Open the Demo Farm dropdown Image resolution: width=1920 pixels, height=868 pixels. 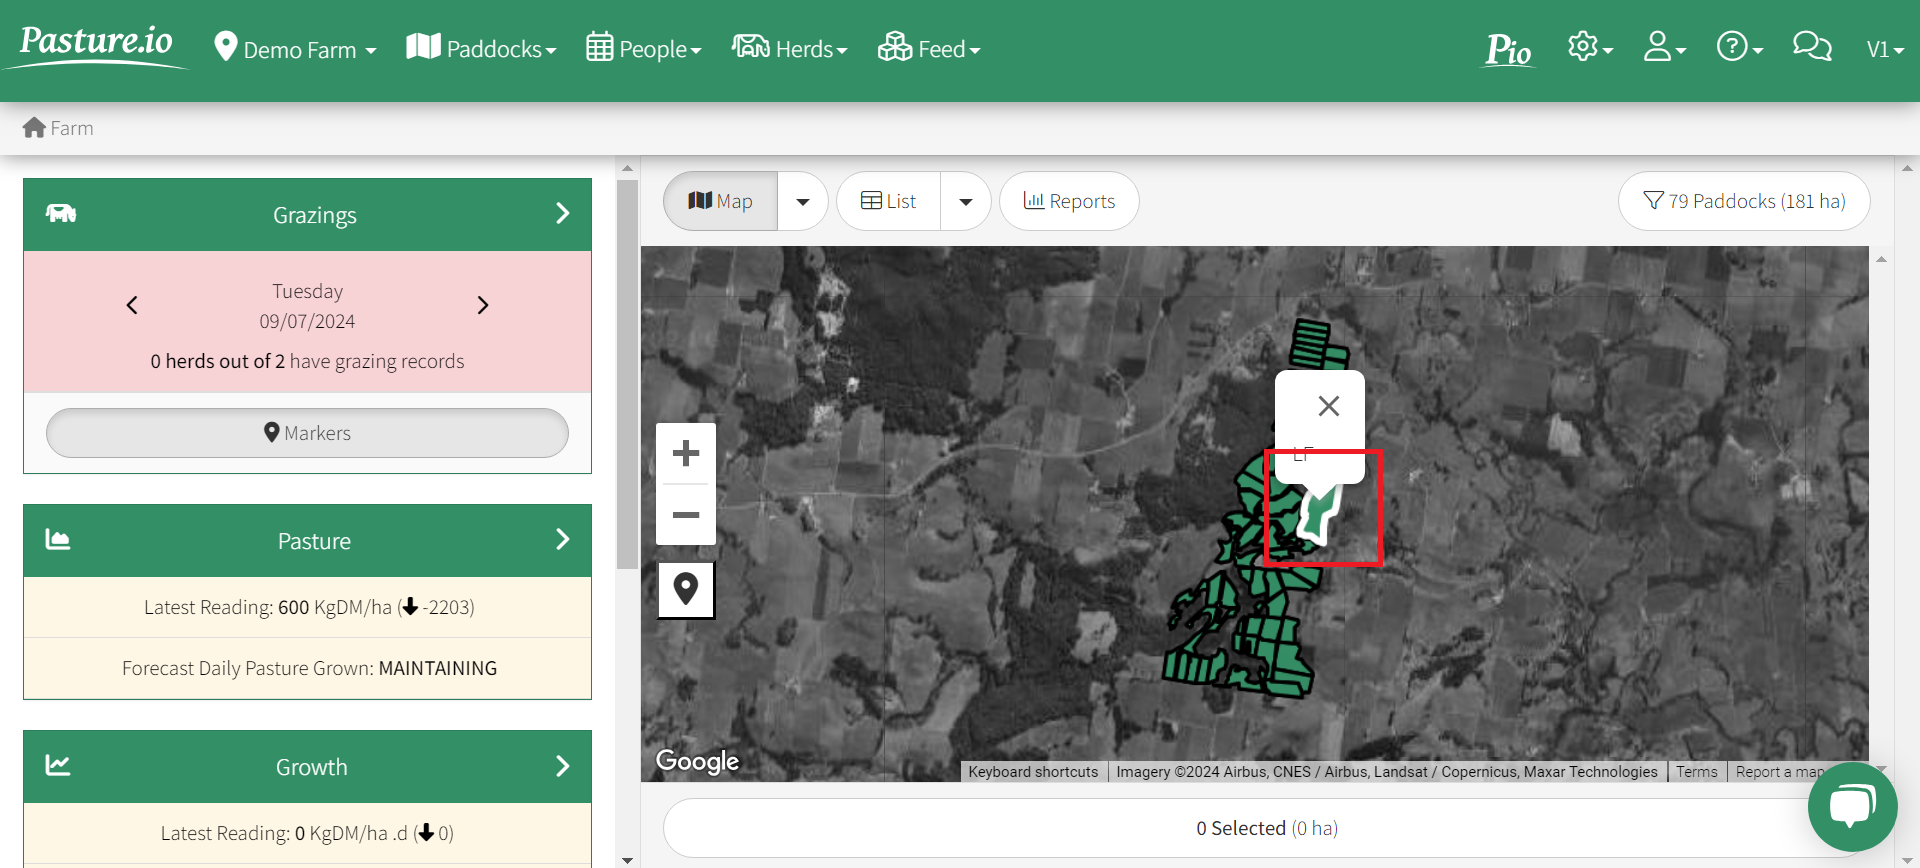coord(296,49)
